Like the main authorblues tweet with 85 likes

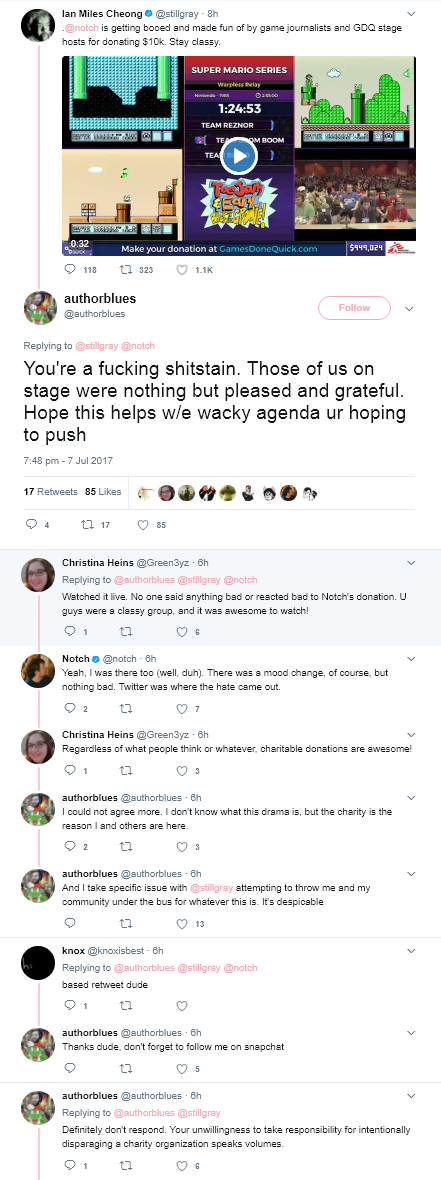click(x=143, y=525)
